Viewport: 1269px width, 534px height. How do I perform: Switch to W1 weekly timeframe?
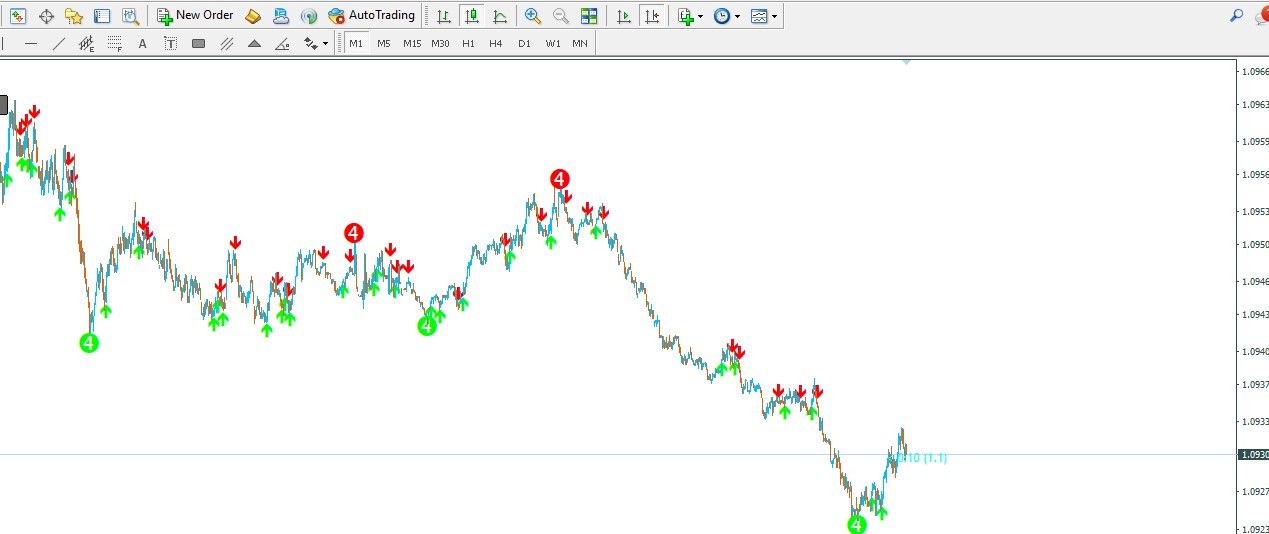pos(552,43)
